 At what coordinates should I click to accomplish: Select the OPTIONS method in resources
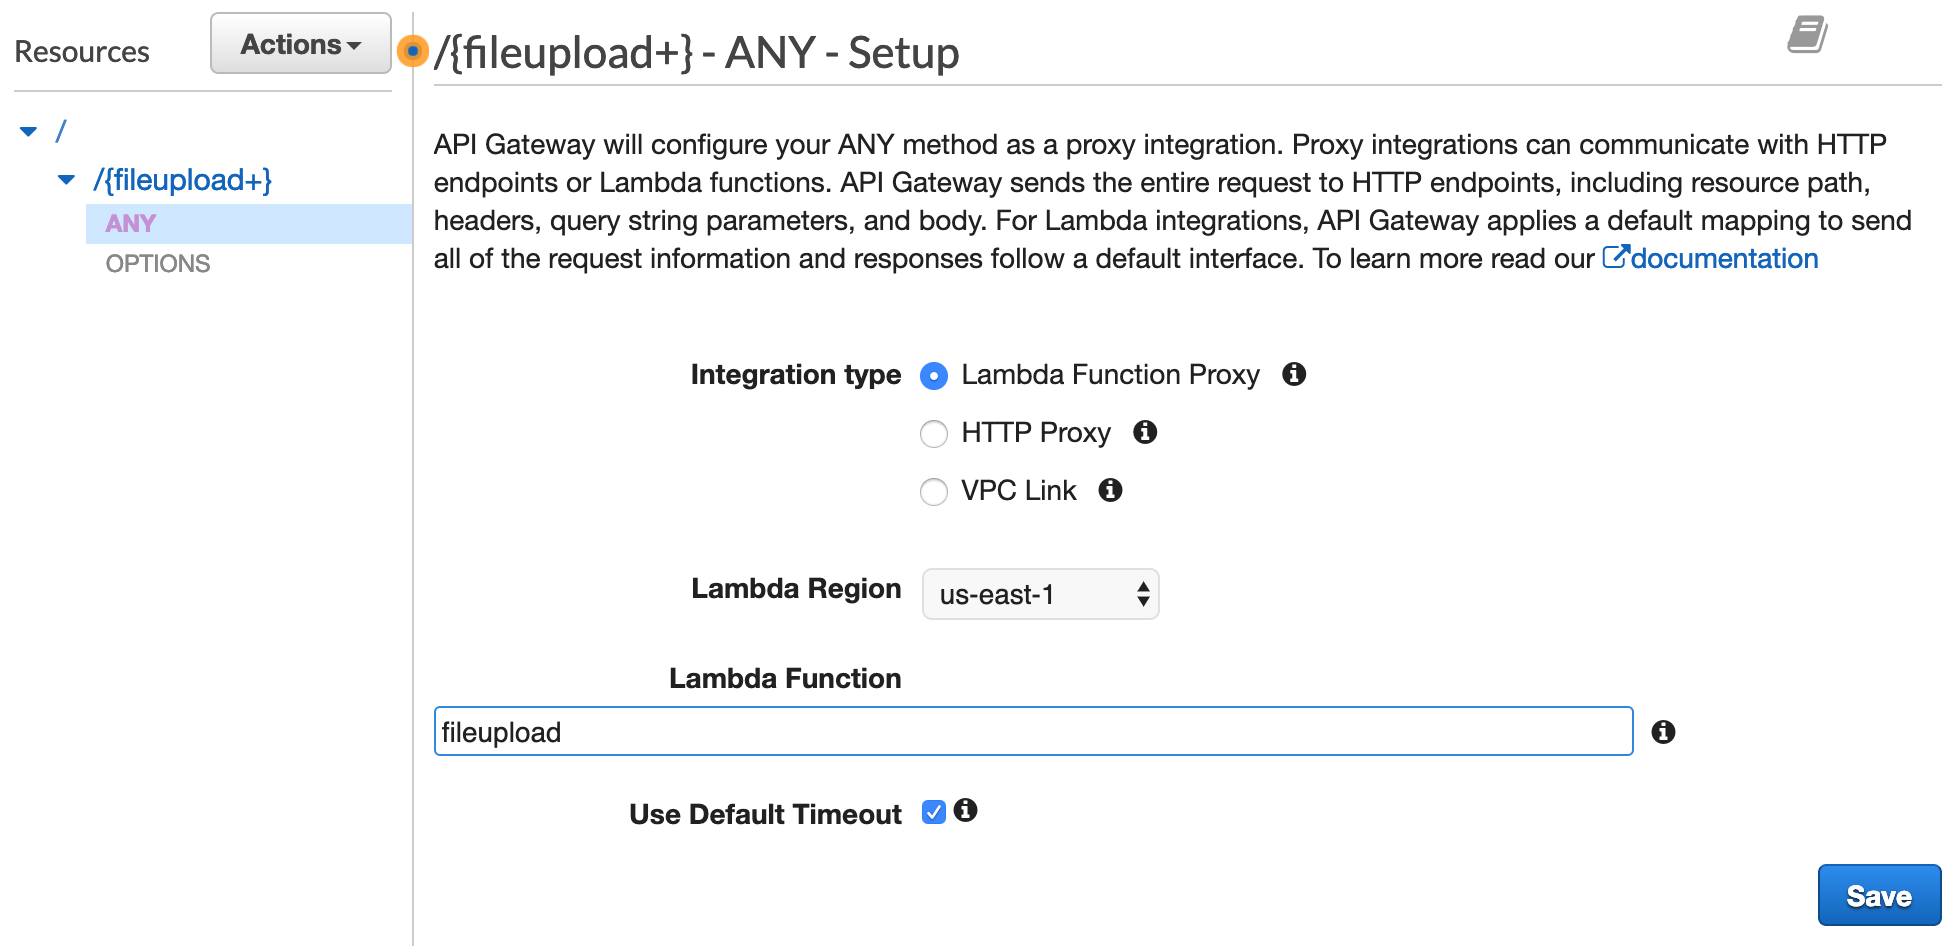point(158,263)
